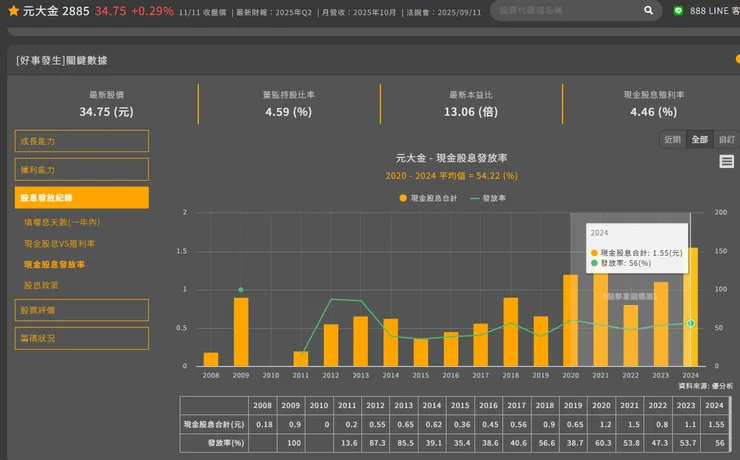Expand the 獲利能力 section
Image resolution: width=740 pixels, height=460 pixels.
pyautogui.click(x=82, y=169)
